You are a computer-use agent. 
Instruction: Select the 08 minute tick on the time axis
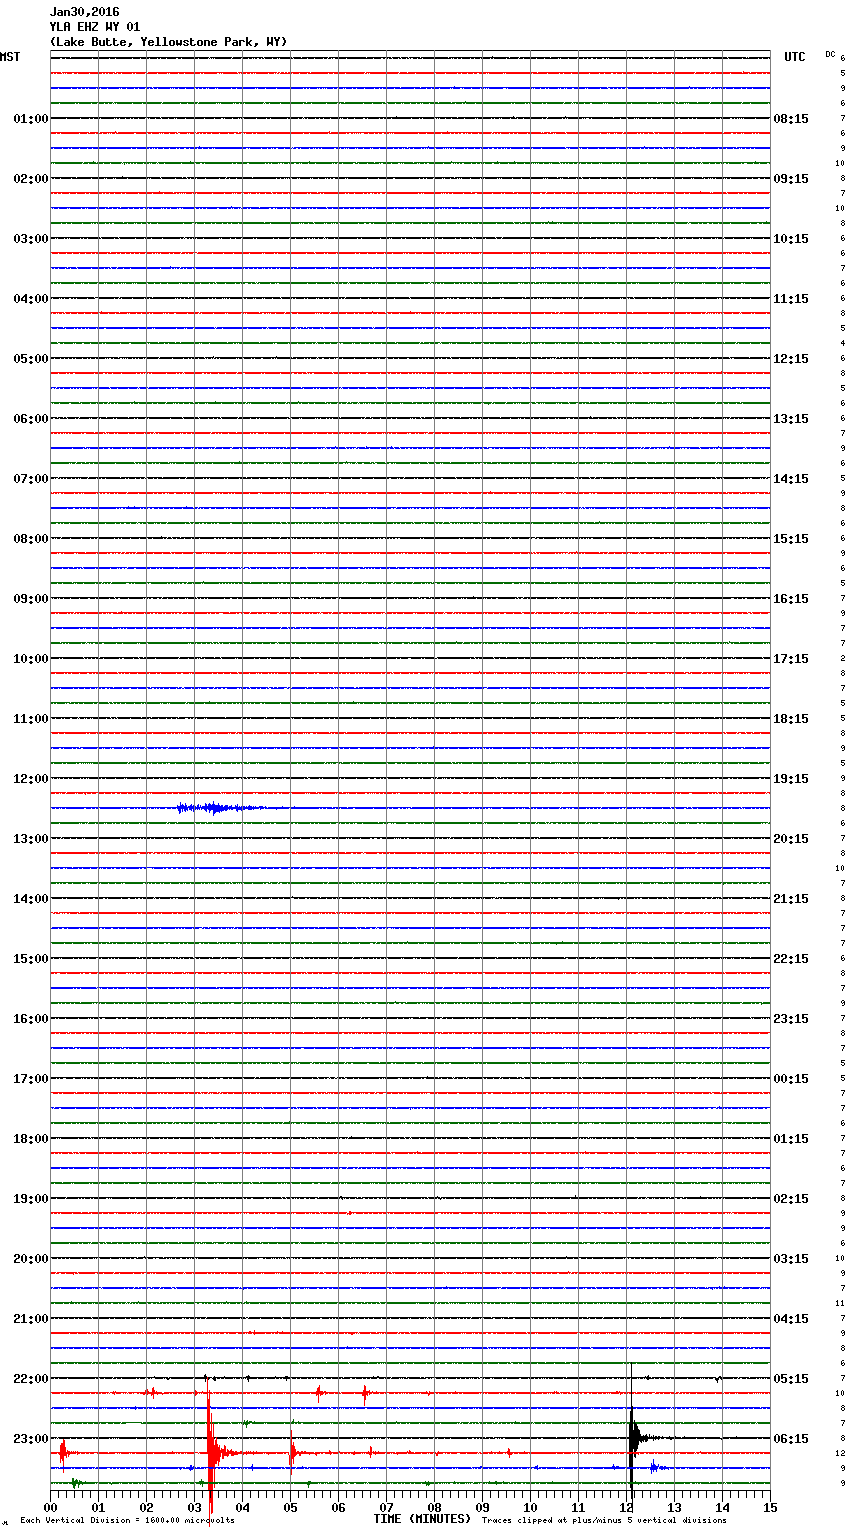(x=434, y=1507)
